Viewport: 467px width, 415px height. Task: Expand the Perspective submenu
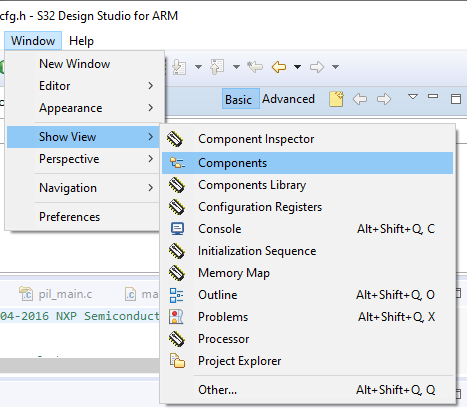tap(83, 159)
